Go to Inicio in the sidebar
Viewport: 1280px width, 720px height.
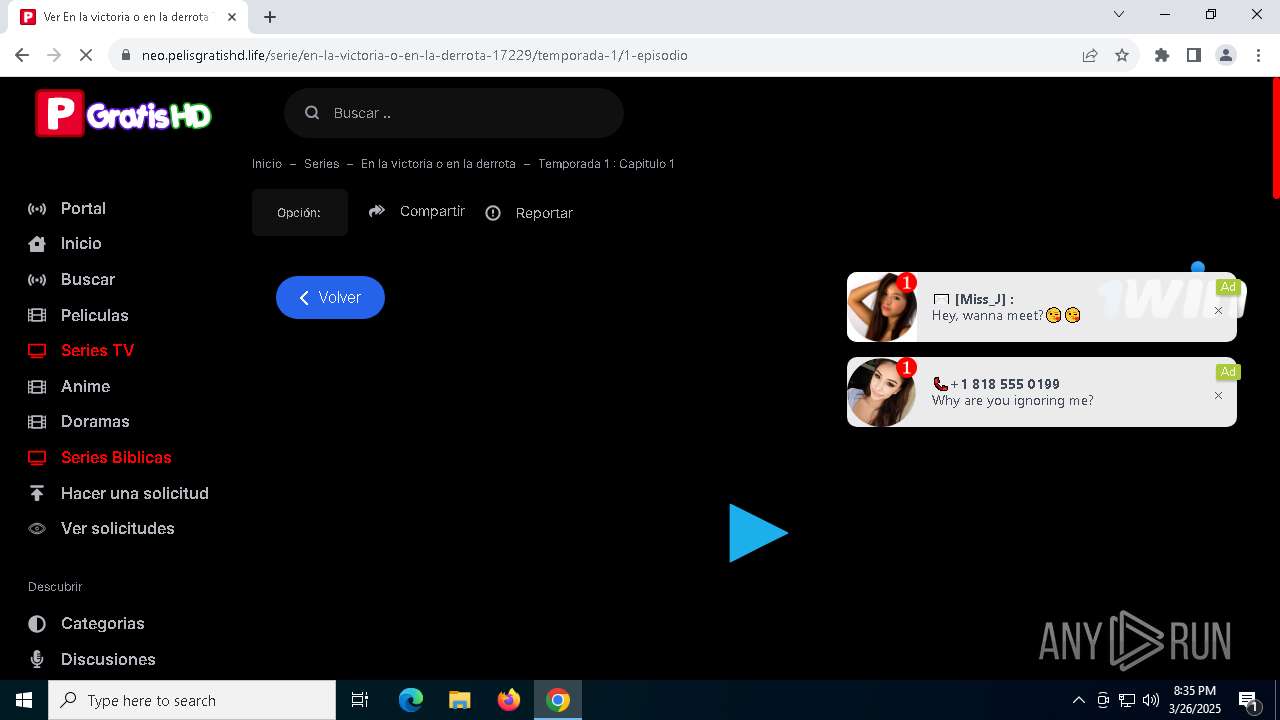tap(81, 244)
